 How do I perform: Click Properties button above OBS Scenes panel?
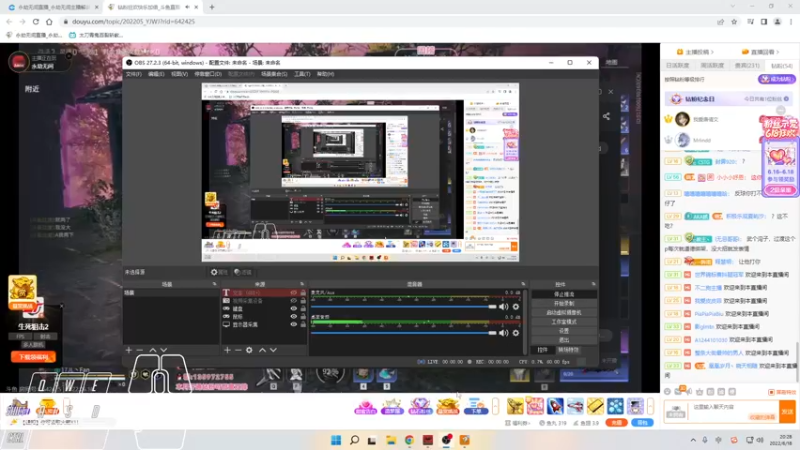pos(219,272)
